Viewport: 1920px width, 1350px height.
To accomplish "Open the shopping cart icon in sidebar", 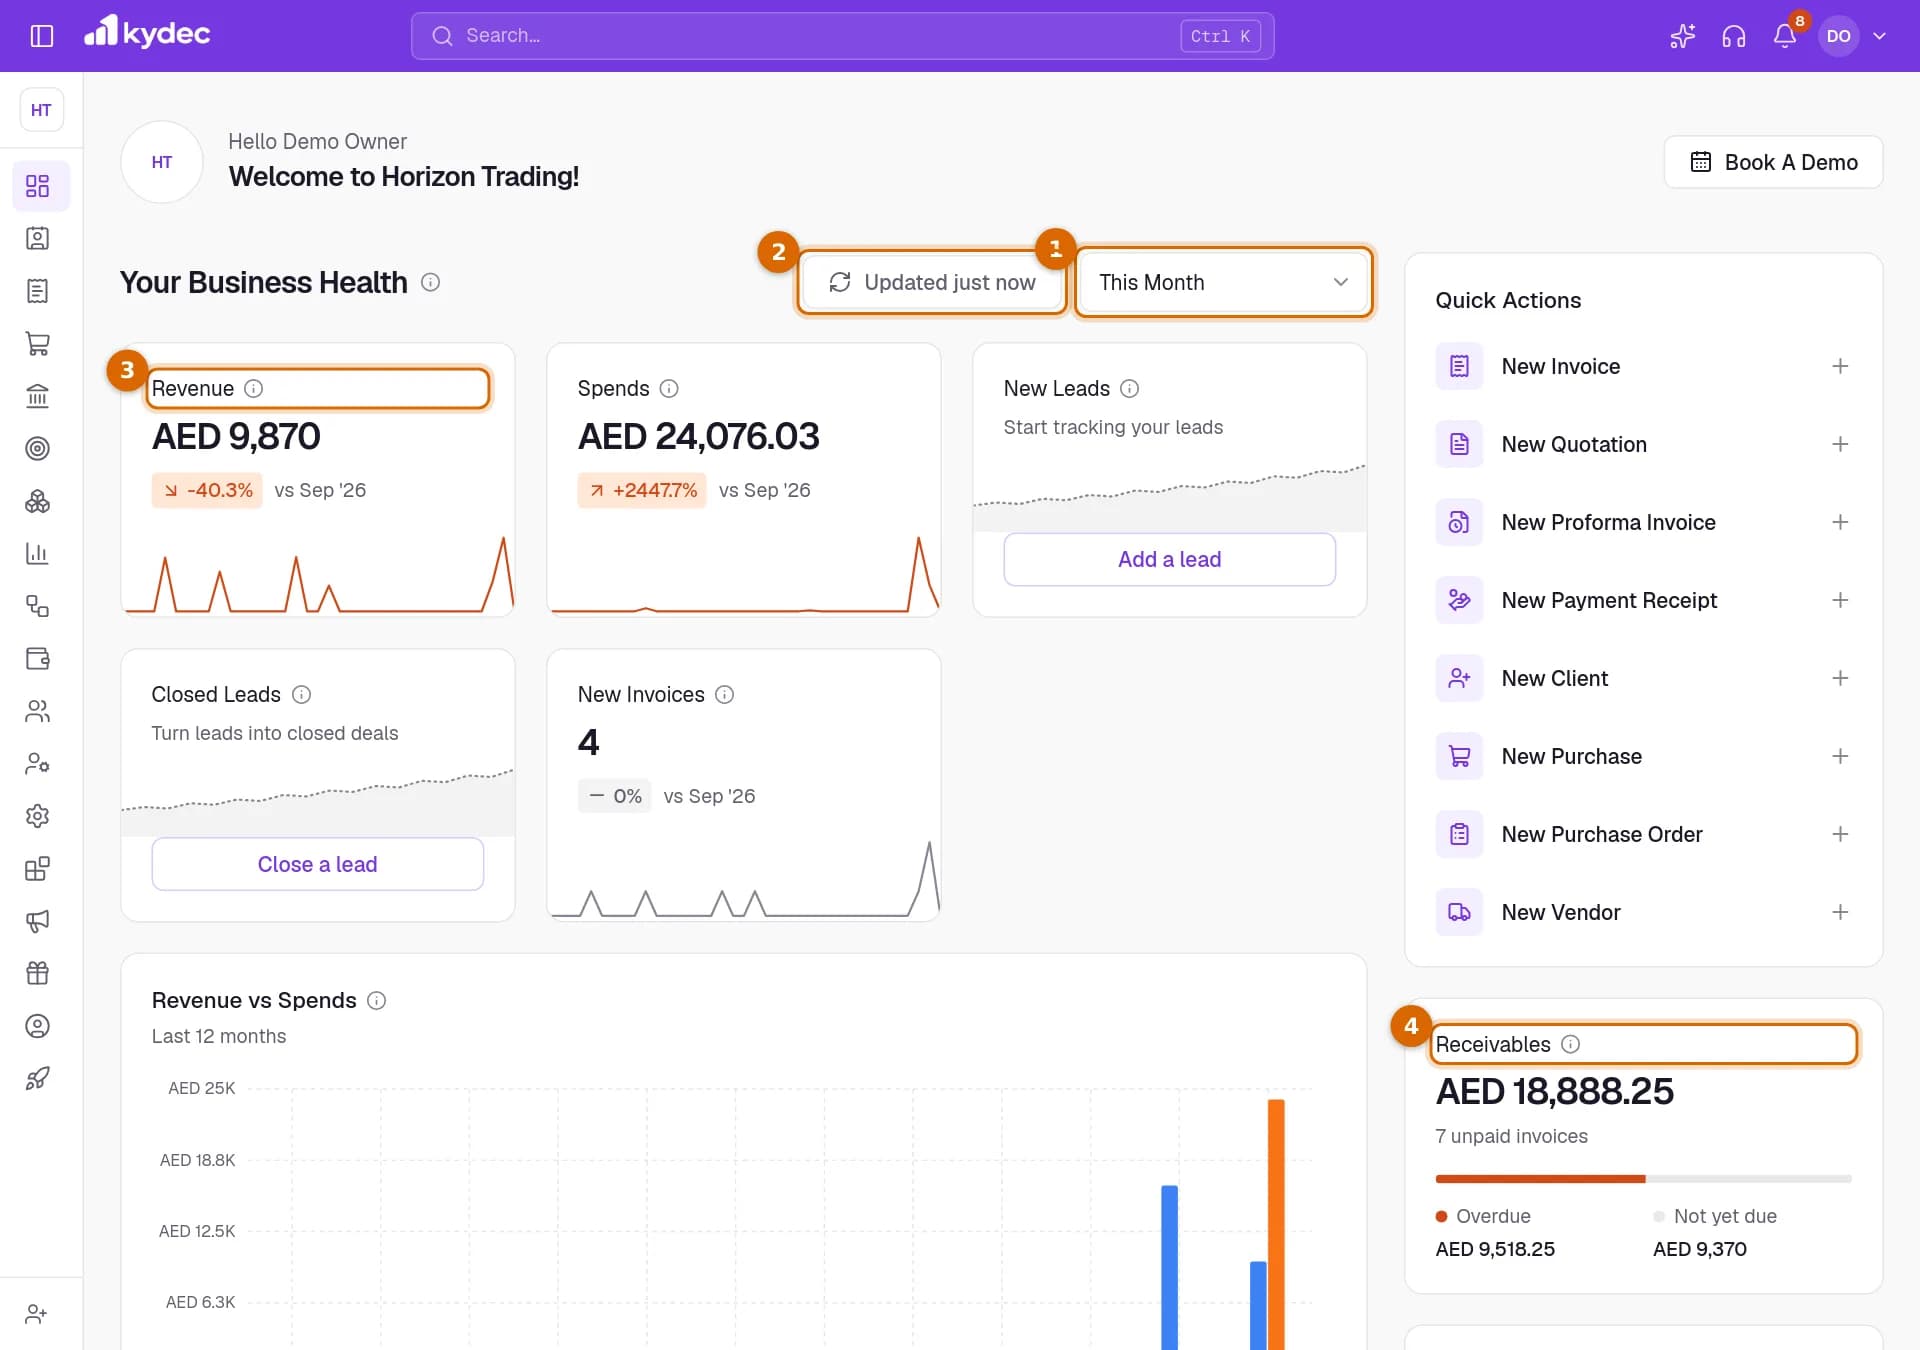I will [38, 343].
